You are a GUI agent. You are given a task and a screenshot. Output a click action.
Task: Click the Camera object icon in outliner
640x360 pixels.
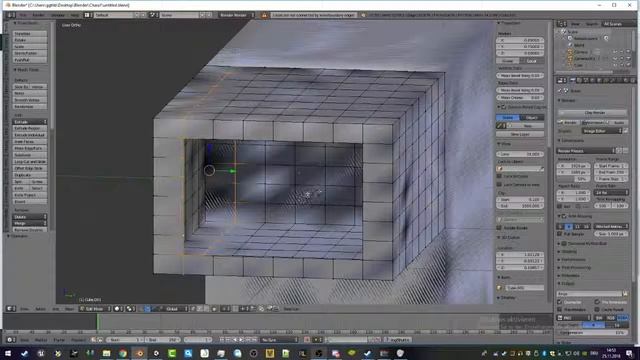[x=570, y=52]
